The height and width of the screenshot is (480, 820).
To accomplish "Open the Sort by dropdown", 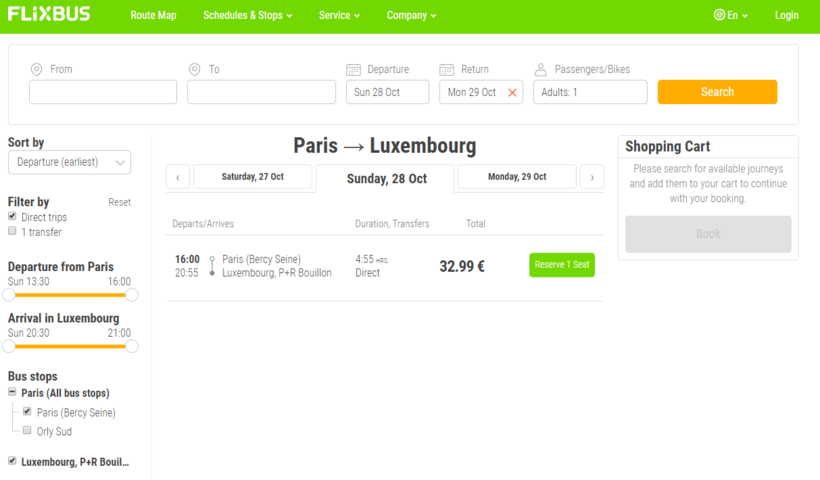I will (x=69, y=162).
